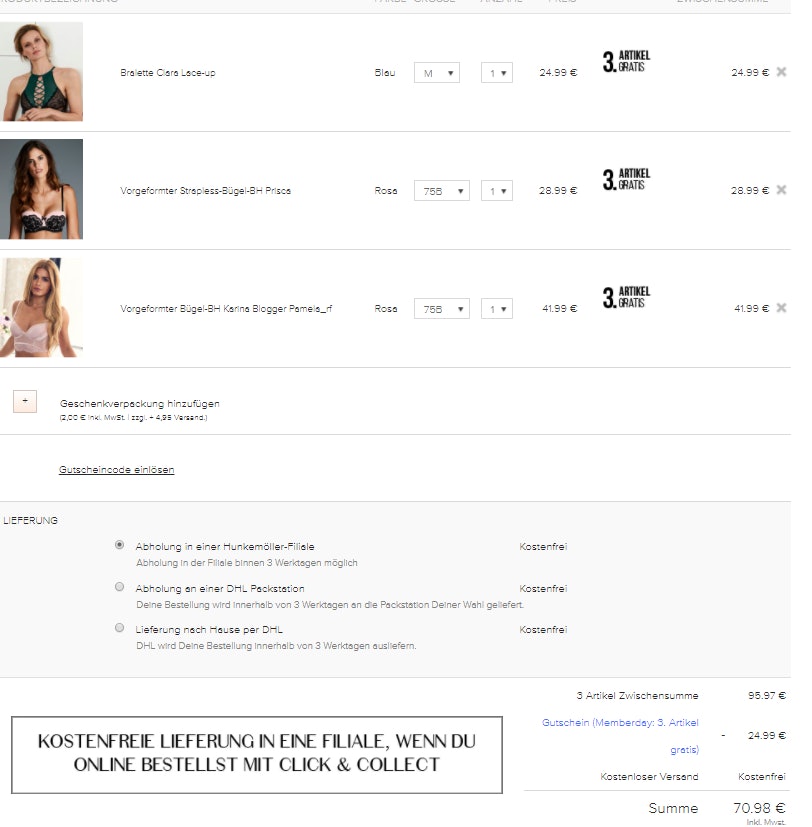
Task: Open Vorgeformter Bügel-BH Karina product thumbnail
Action: coord(41,307)
